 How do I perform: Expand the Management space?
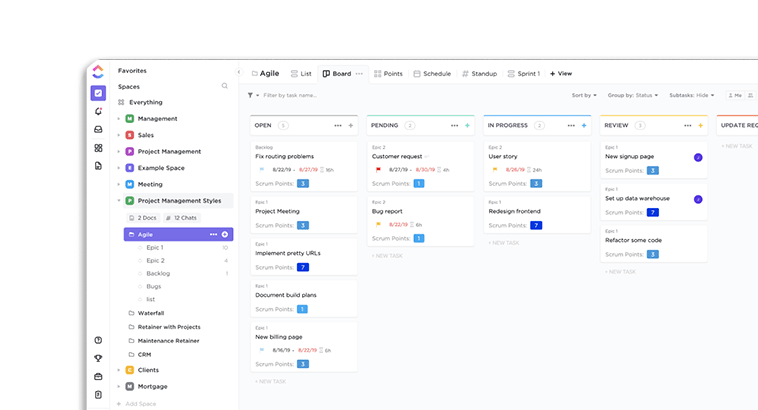pos(119,118)
